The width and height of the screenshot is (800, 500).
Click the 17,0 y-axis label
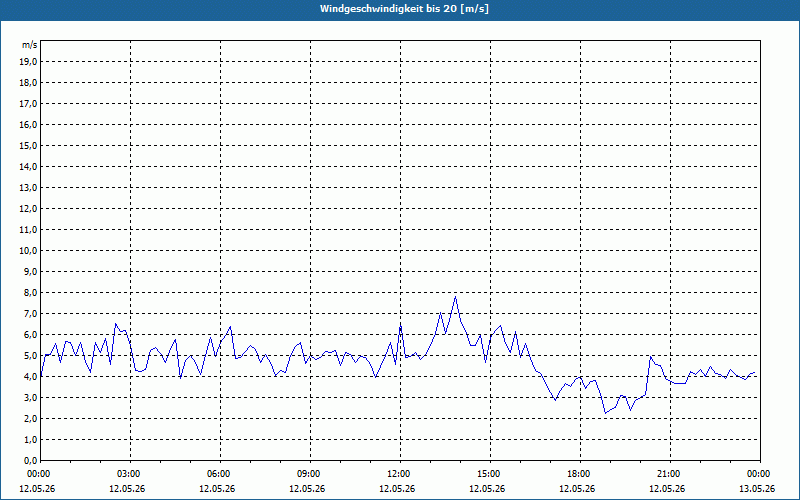[28, 104]
